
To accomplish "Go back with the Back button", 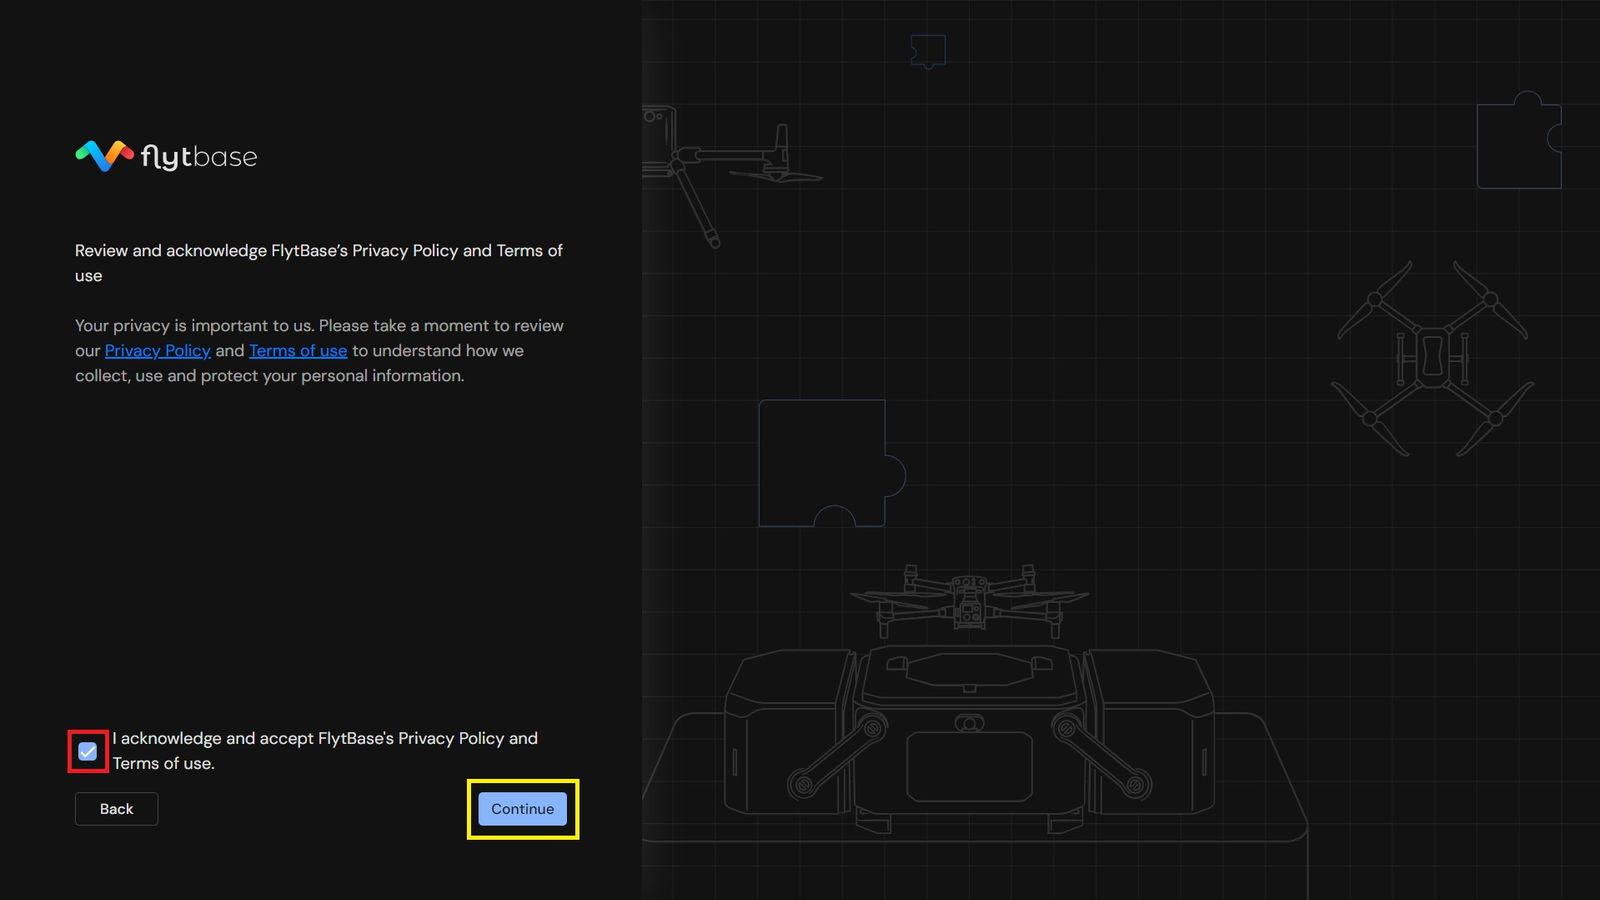I will click(x=116, y=809).
